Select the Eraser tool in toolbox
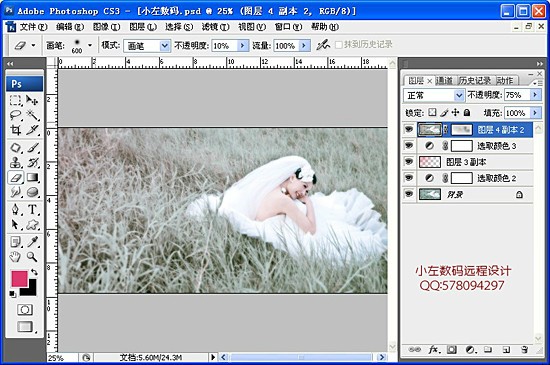The image size is (550, 365). 15,177
